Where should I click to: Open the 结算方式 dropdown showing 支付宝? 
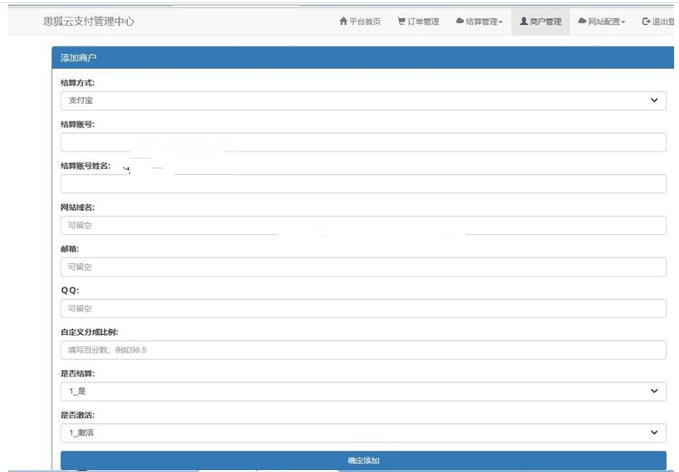(363, 100)
